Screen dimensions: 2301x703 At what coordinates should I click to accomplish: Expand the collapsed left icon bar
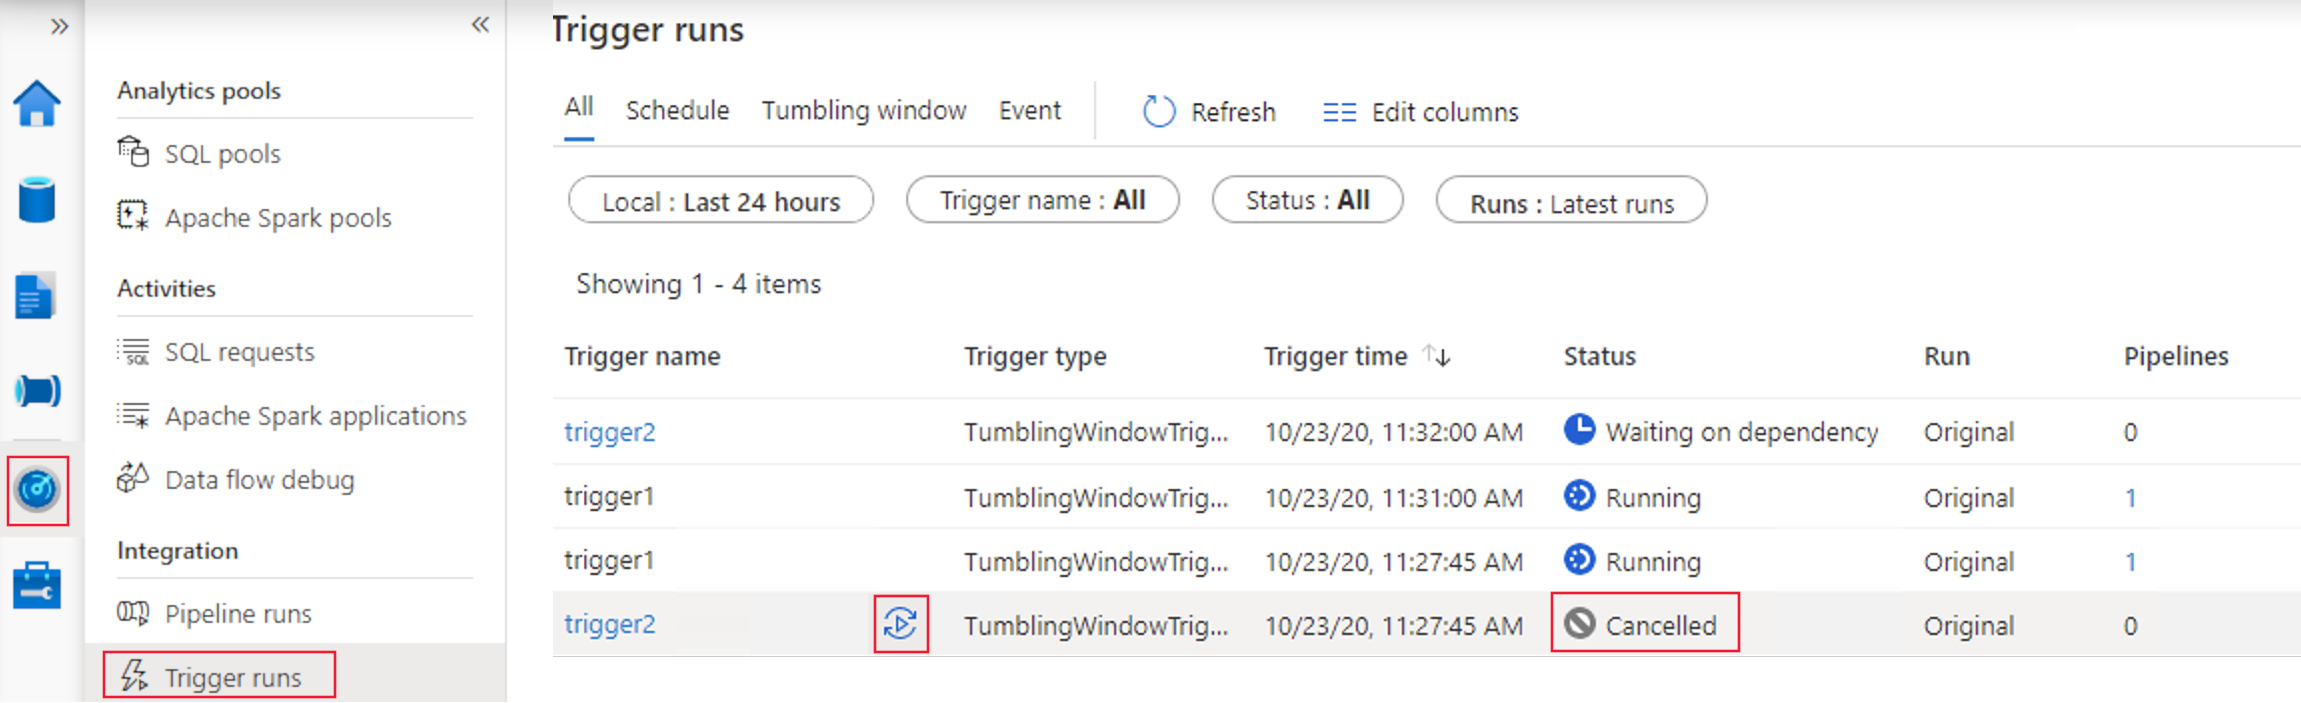point(61,25)
